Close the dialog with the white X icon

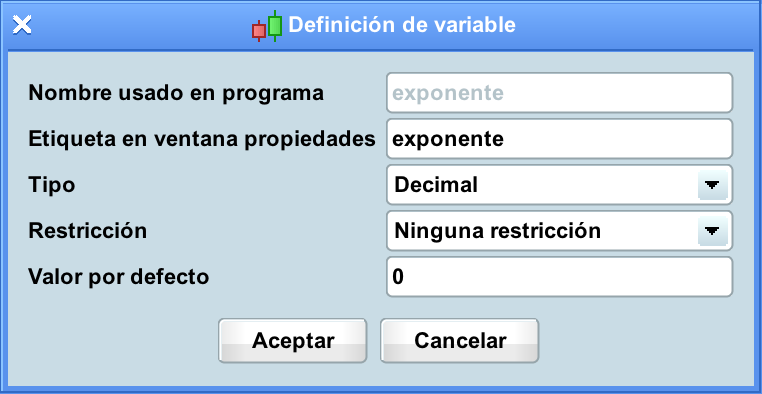click(22, 24)
